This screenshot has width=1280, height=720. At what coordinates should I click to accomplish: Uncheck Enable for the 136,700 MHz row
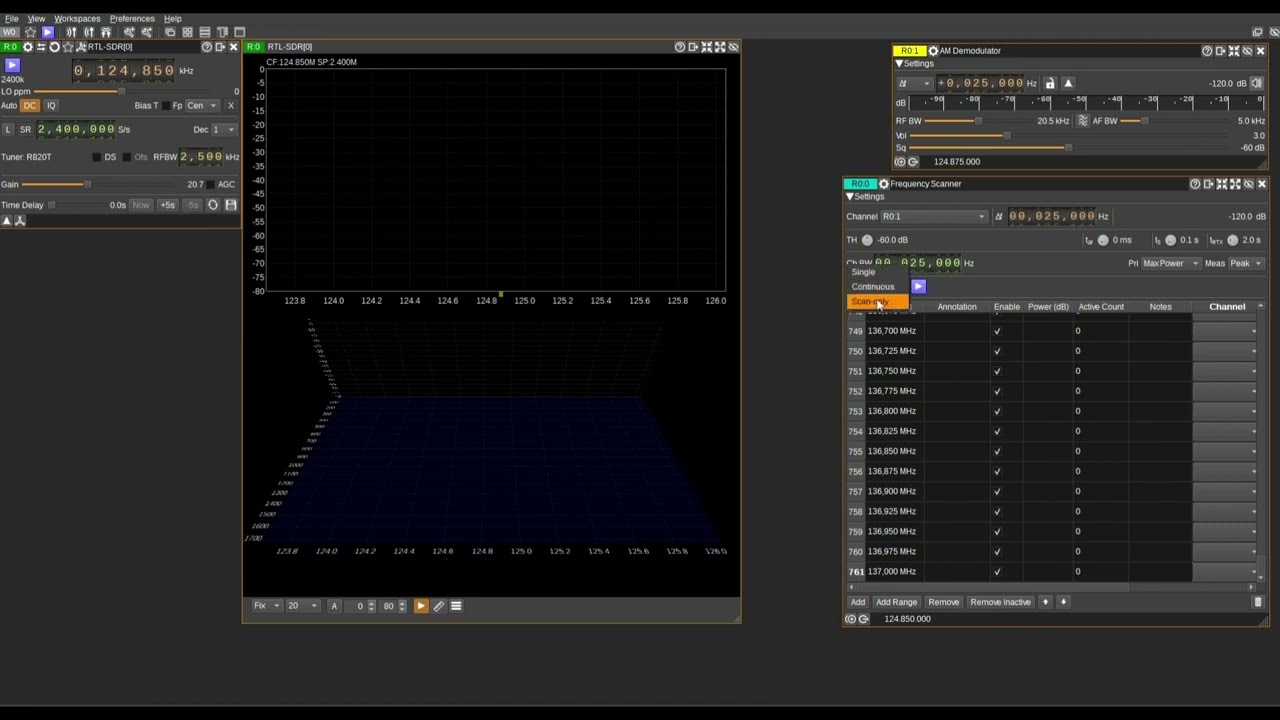tap(997, 331)
